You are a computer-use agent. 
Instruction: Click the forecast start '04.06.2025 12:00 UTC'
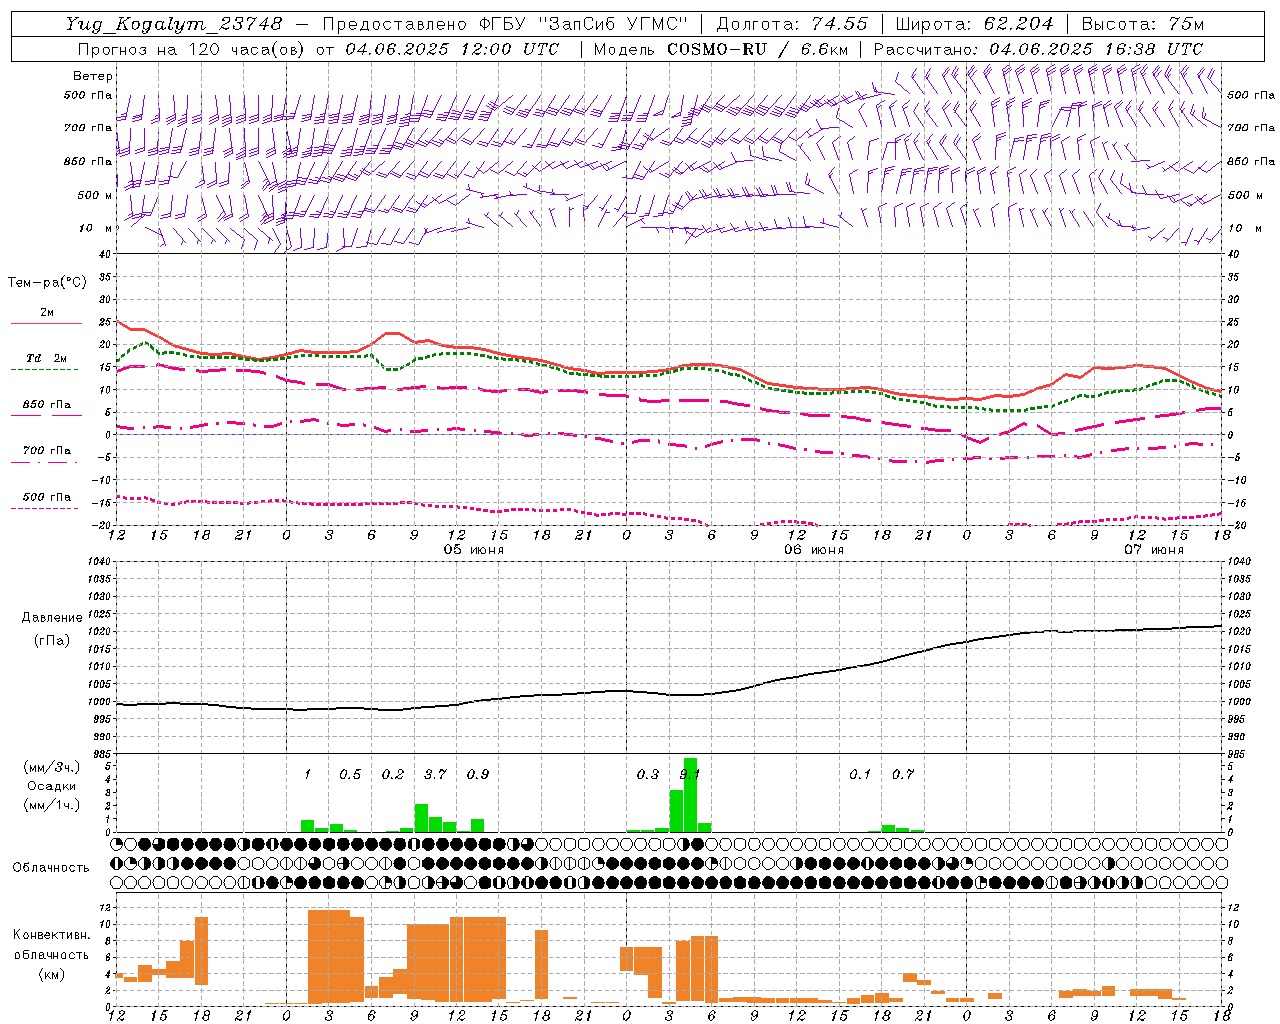pos(452,49)
